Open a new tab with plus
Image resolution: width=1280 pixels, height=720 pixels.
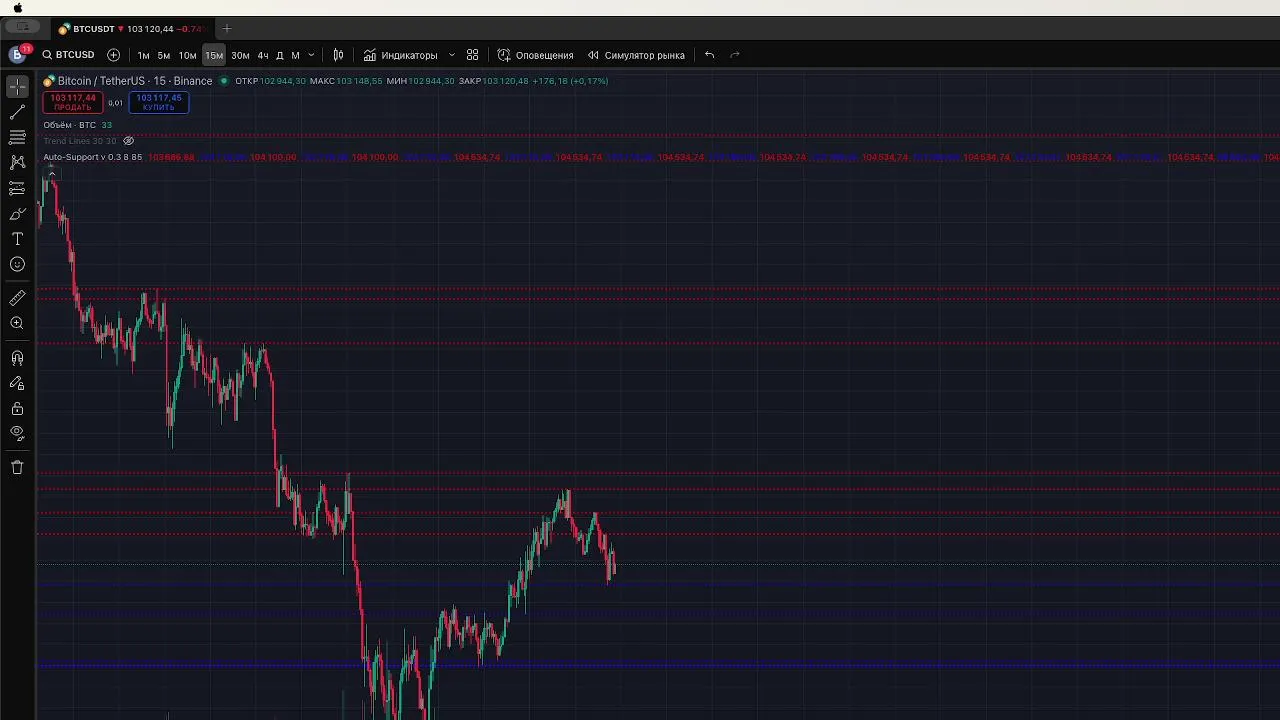coord(226,29)
